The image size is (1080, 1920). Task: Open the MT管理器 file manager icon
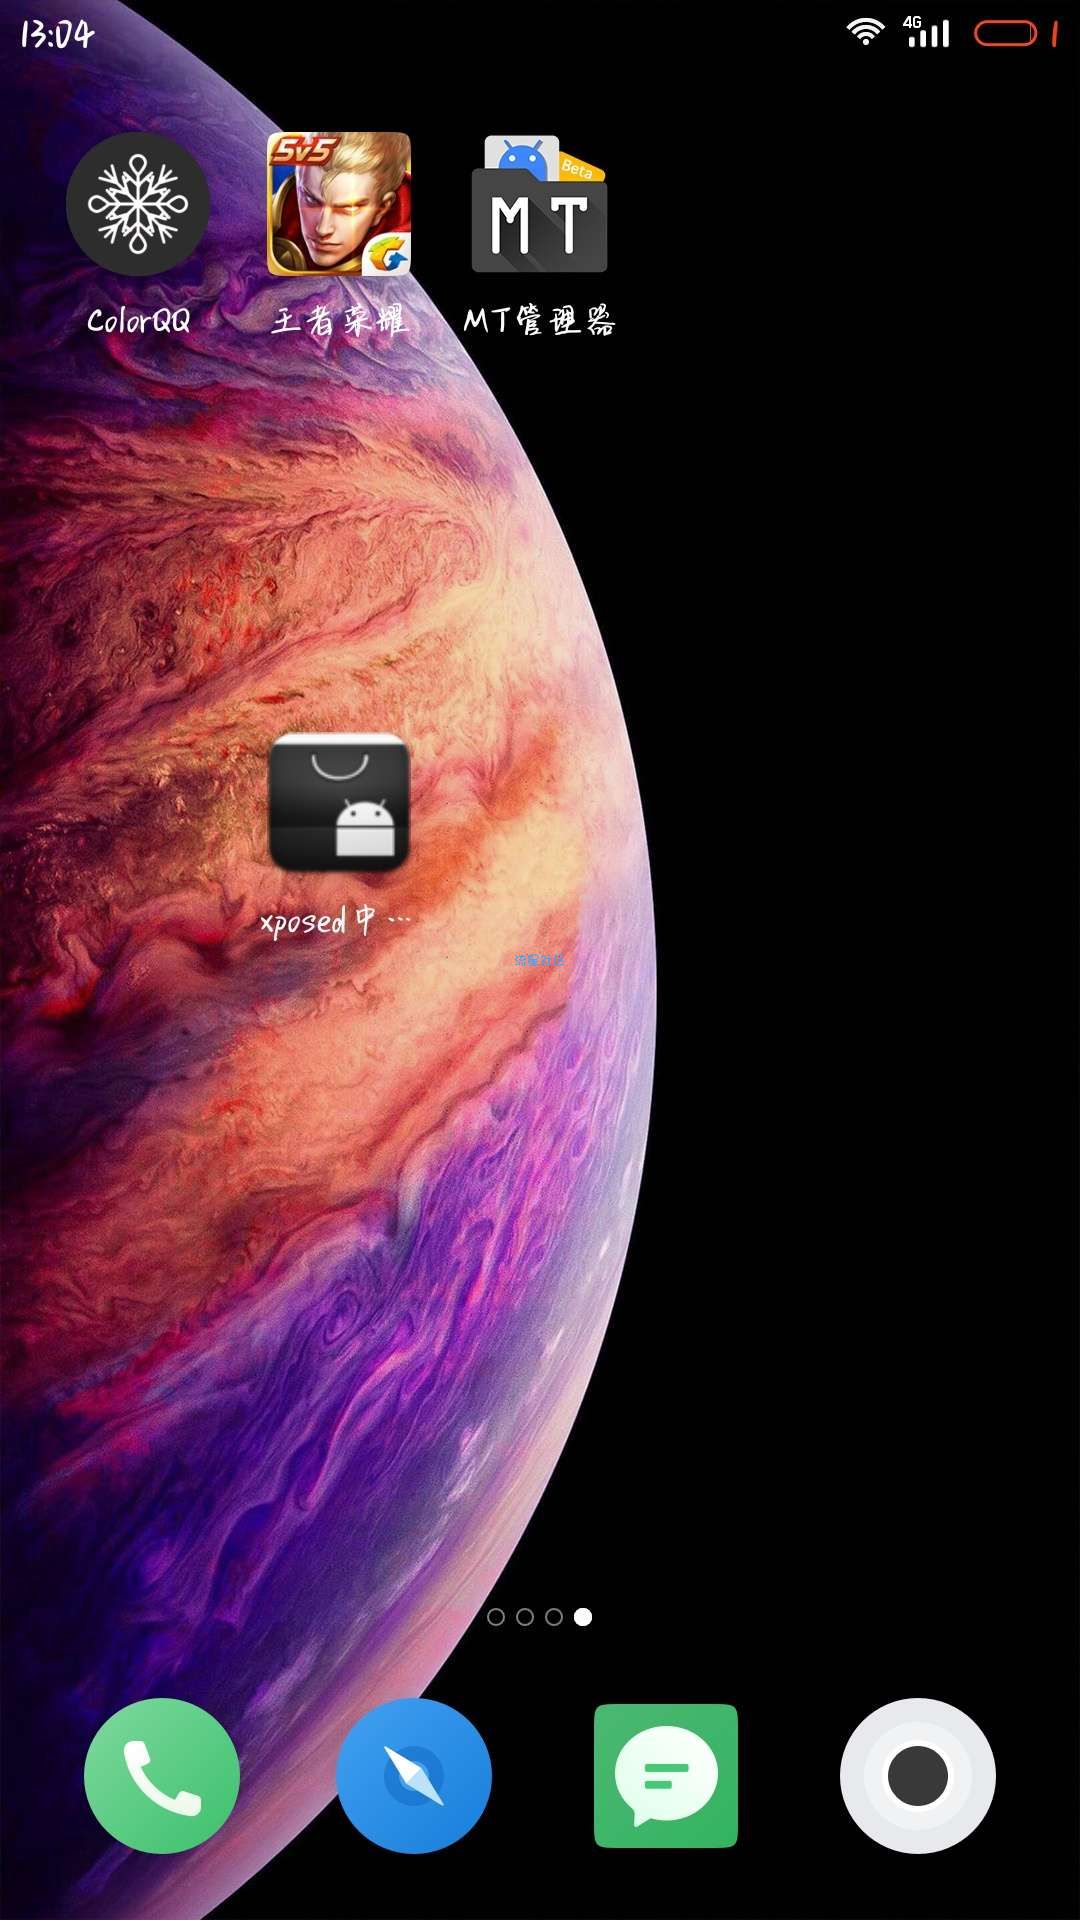(x=539, y=204)
